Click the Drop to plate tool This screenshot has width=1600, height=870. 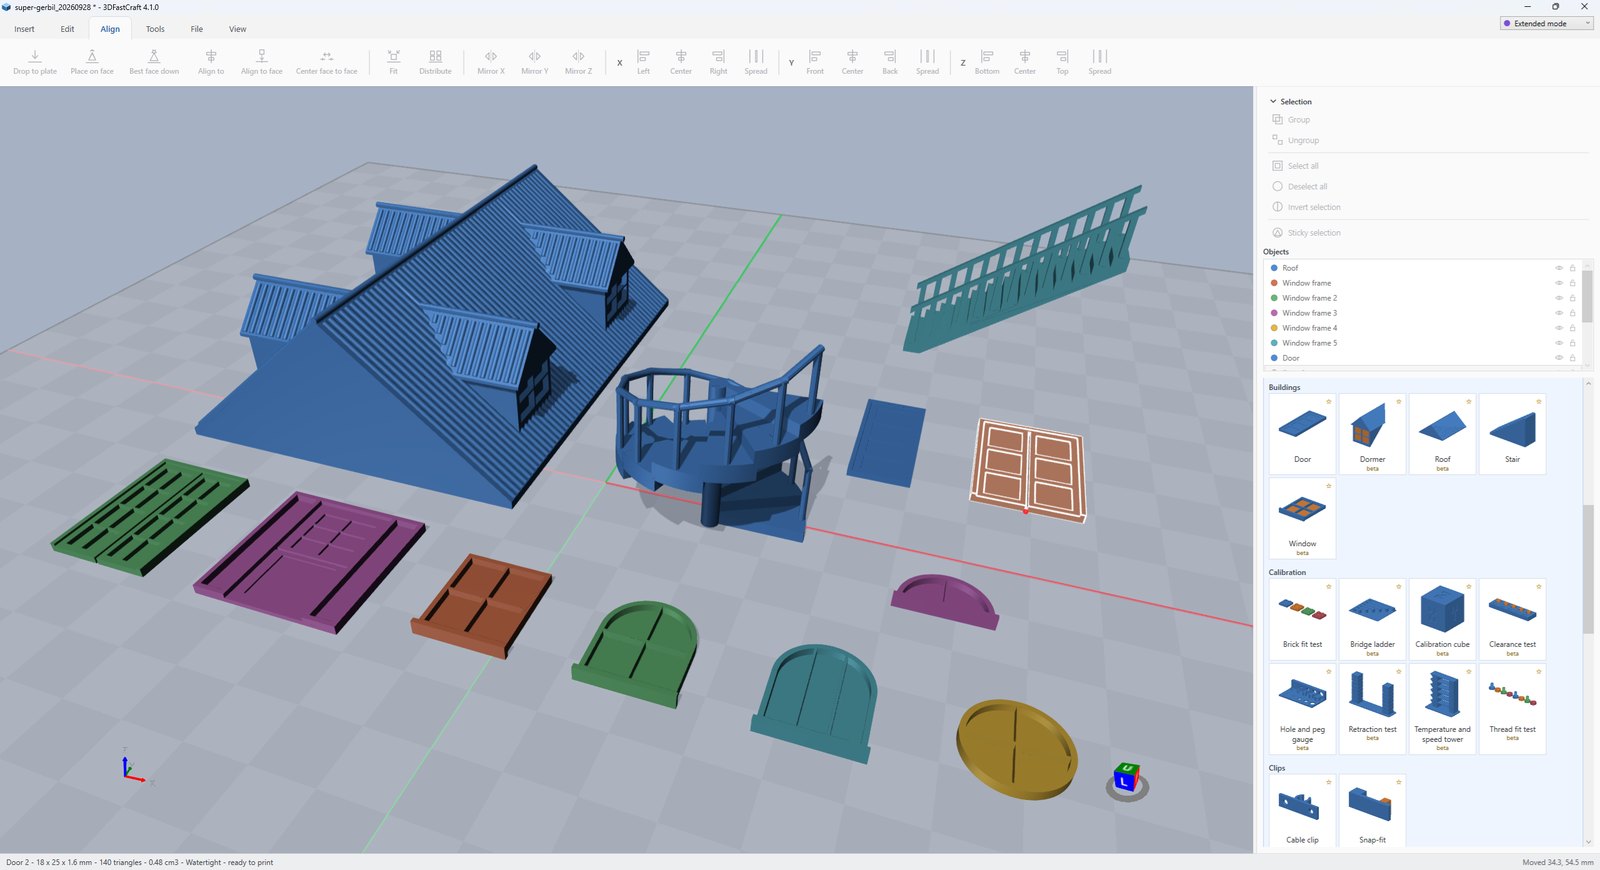coord(35,62)
